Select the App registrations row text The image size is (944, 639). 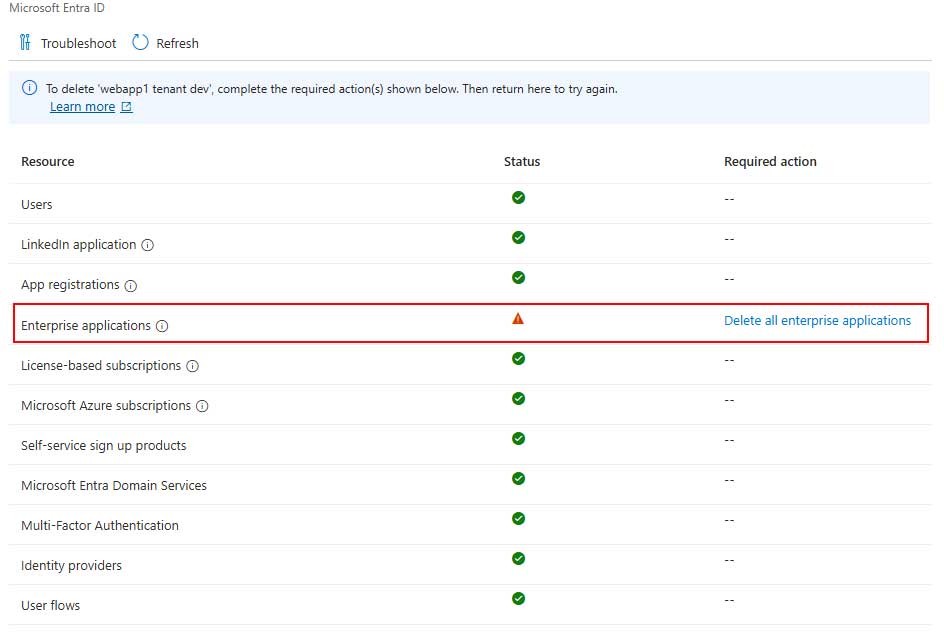click(x=70, y=285)
